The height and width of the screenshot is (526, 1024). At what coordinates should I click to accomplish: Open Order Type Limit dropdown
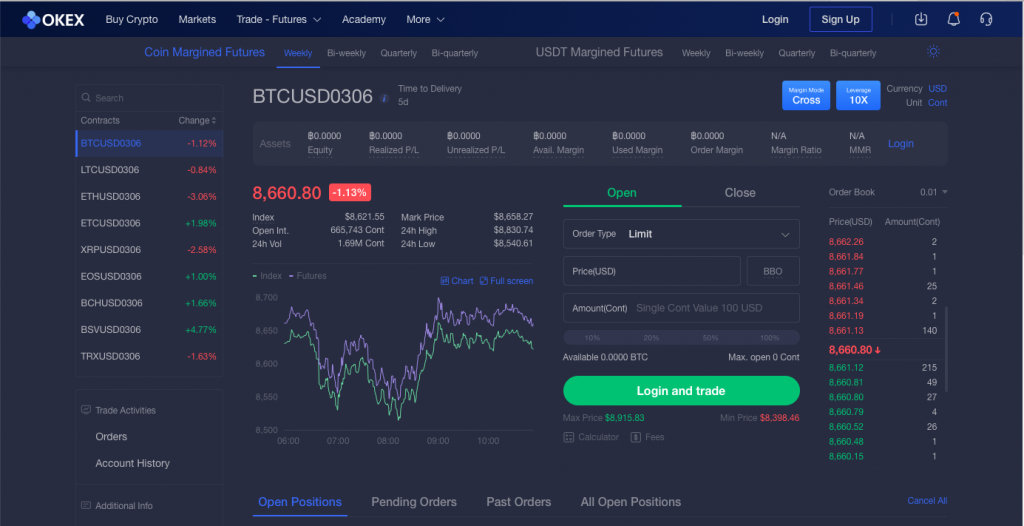tap(681, 234)
